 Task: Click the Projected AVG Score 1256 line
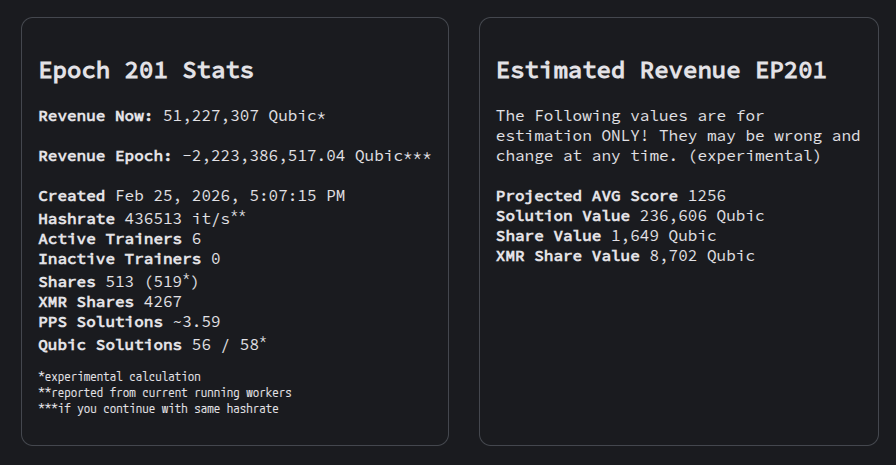610,196
